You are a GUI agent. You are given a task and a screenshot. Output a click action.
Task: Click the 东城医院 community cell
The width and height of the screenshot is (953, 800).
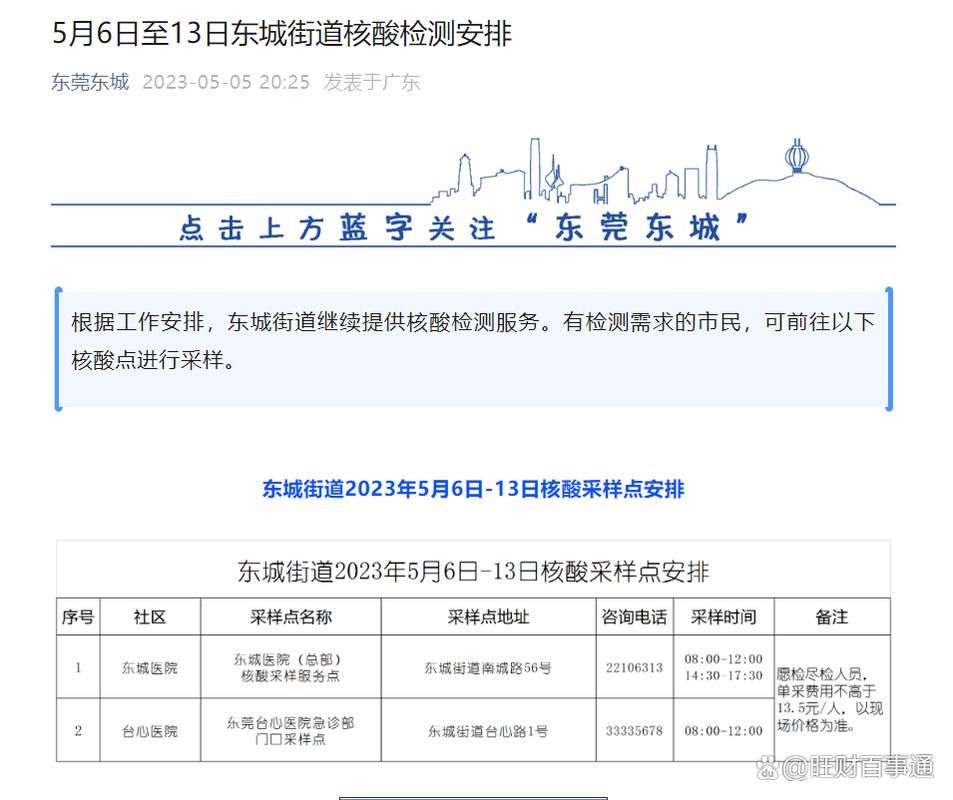tap(150, 667)
